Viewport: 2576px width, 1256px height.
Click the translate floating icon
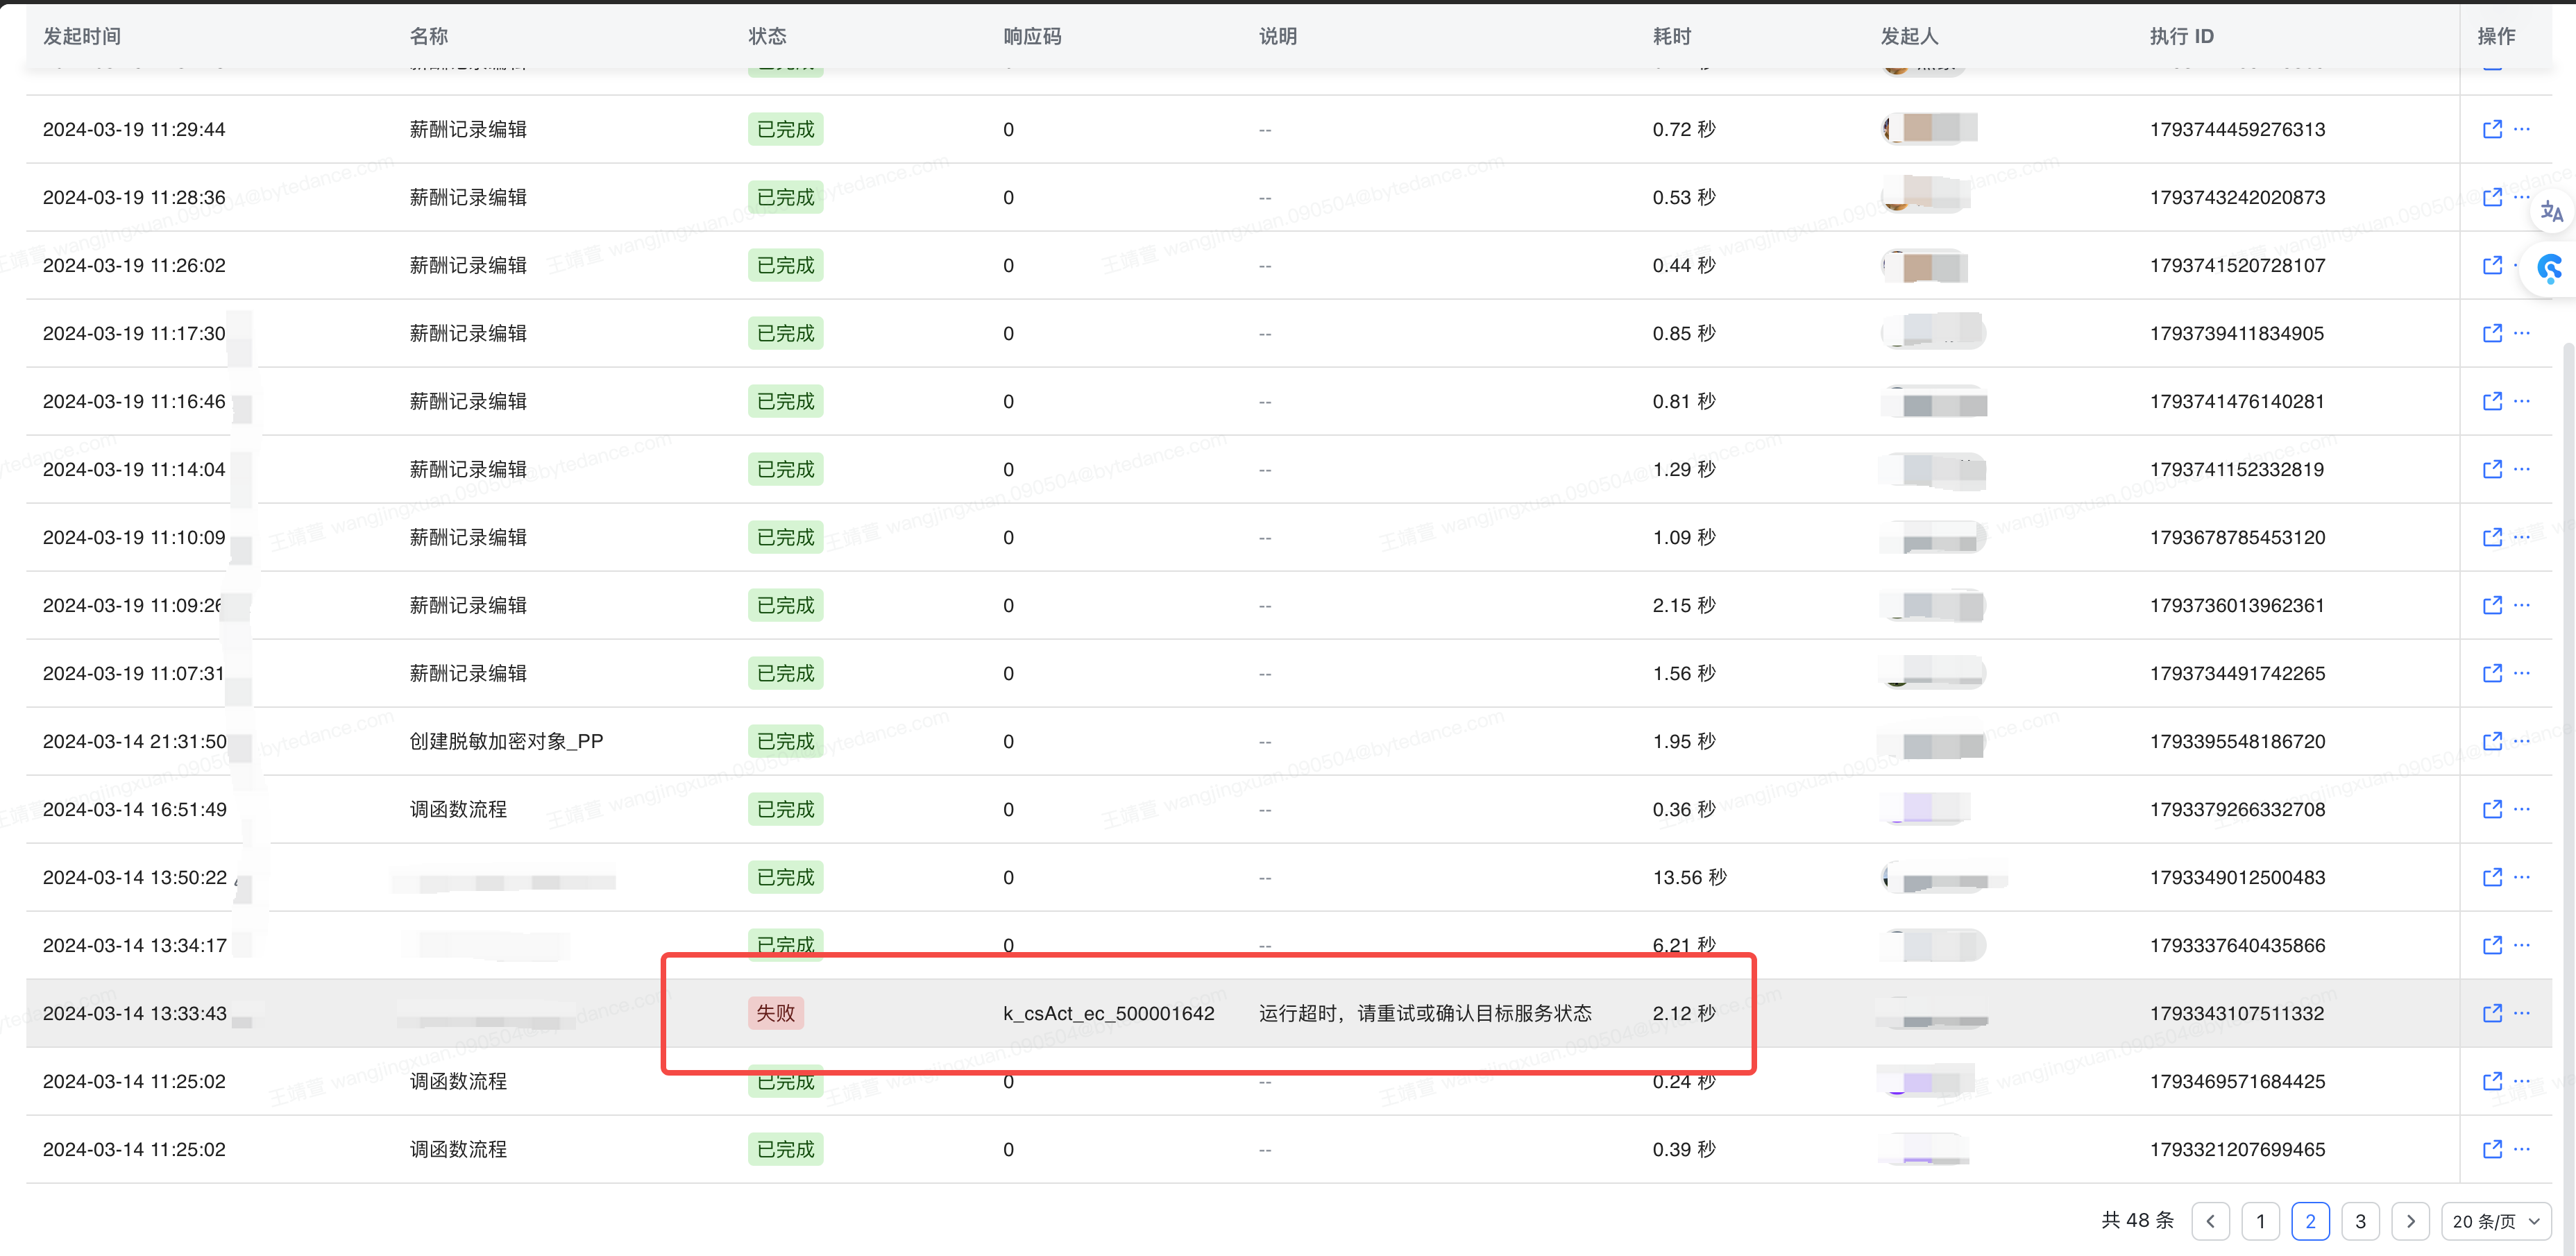point(2552,212)
